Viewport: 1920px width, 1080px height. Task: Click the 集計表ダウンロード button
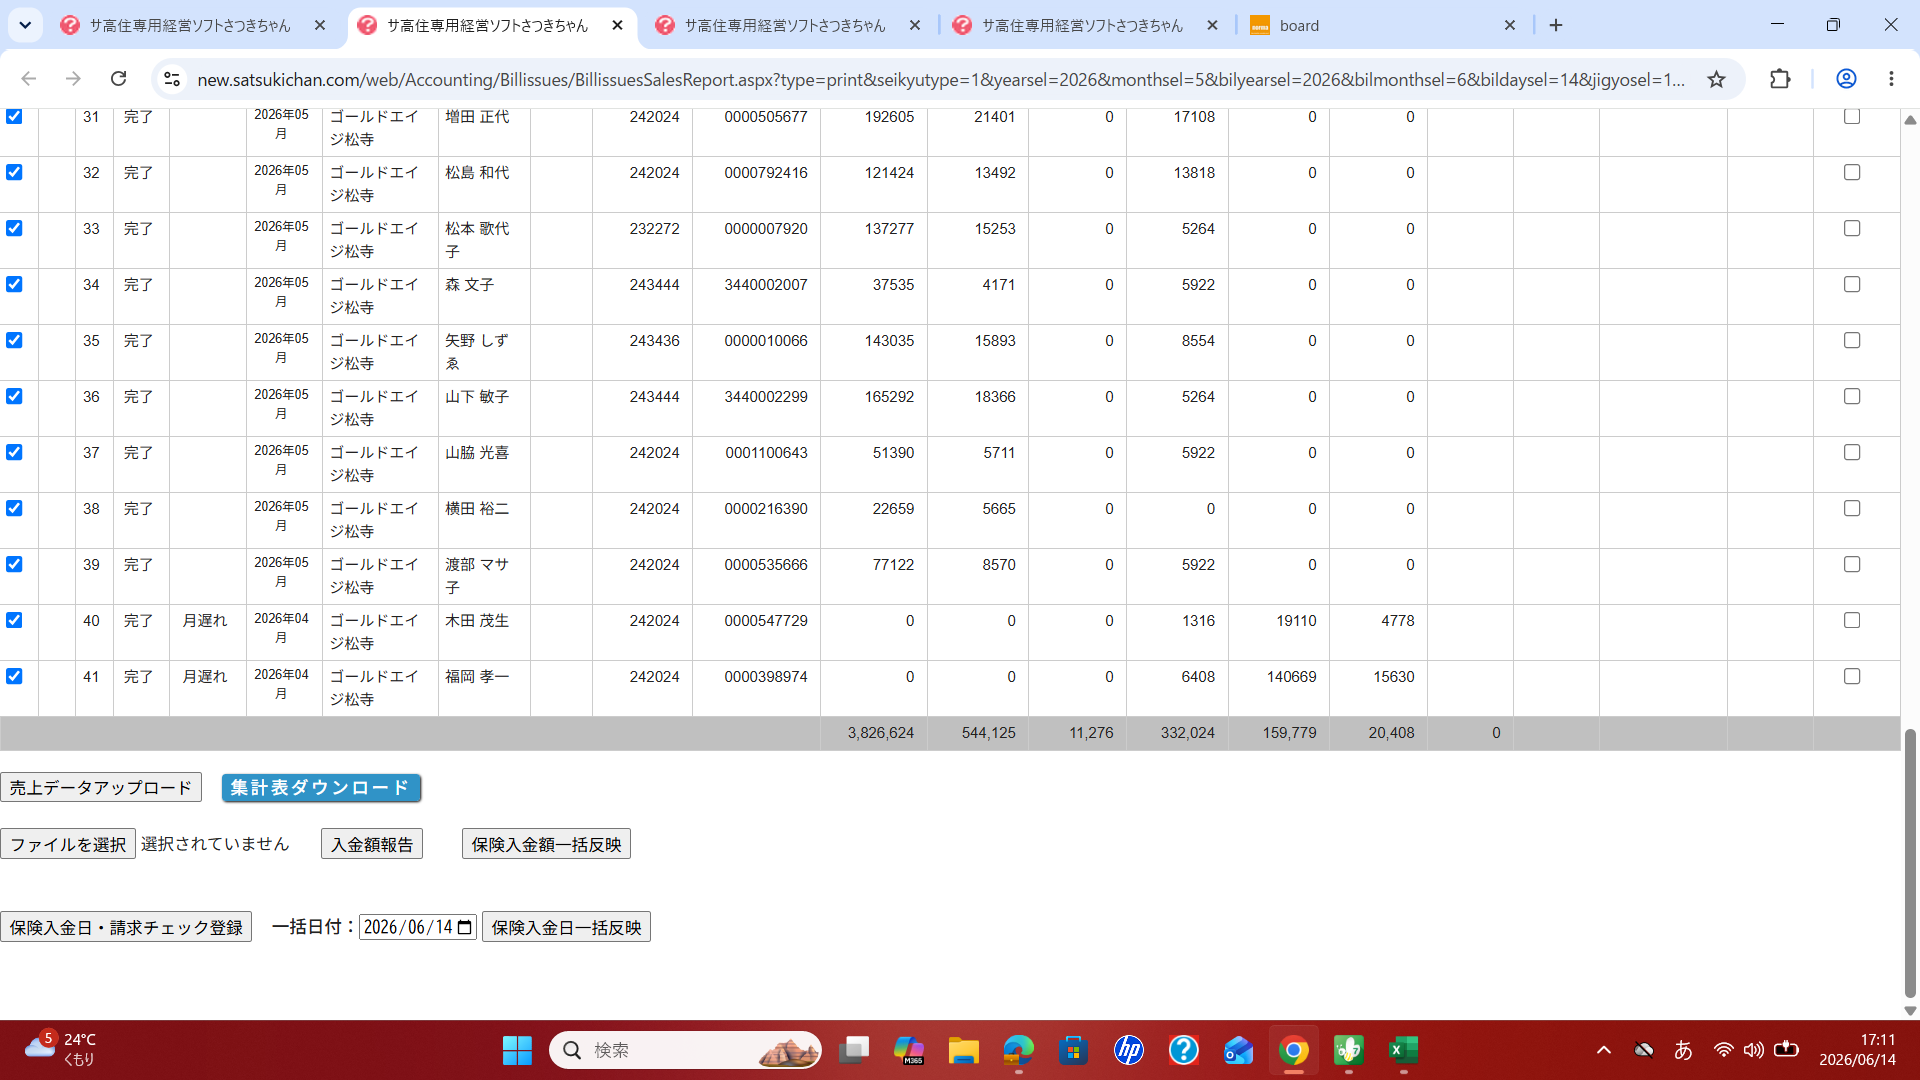[321, 788]
